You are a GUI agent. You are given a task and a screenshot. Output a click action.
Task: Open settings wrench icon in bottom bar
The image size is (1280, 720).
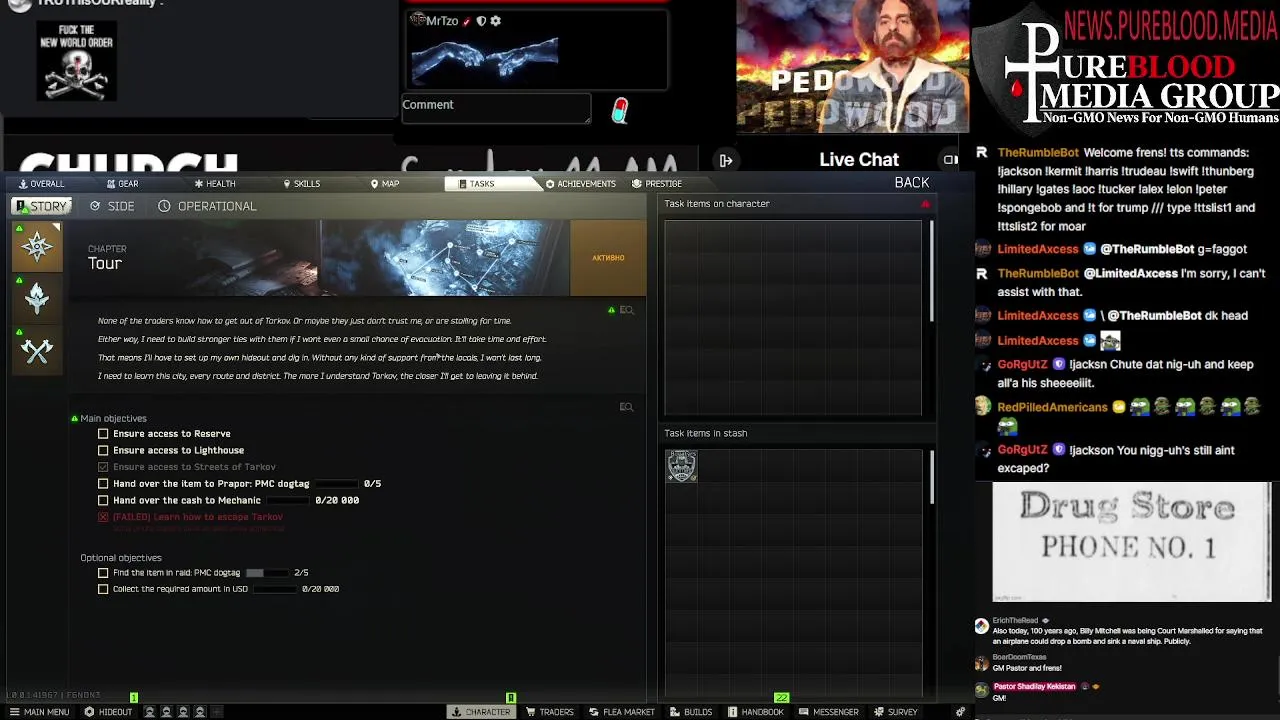pos(960,712)
